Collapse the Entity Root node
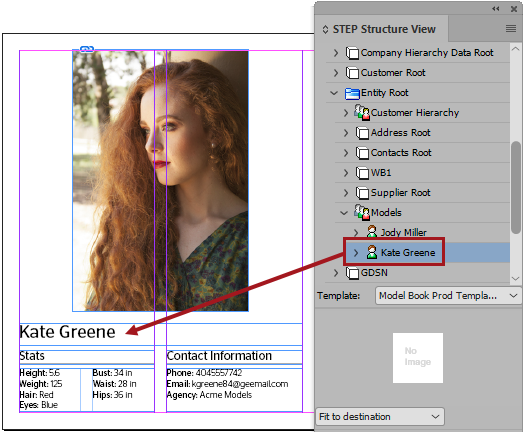Viewport: 526px width, 432px height. pos(334,93)
